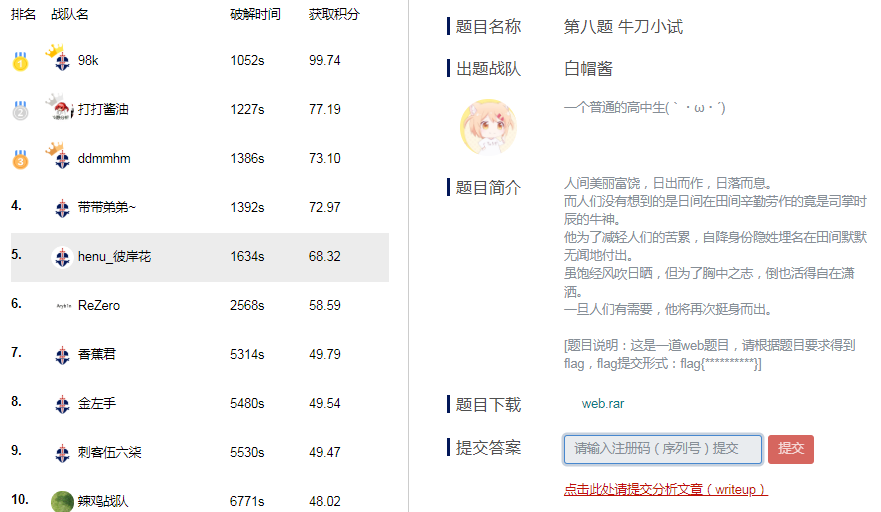
Task: Click the 获取积分 column header
Action: click(x=334, y=14)
